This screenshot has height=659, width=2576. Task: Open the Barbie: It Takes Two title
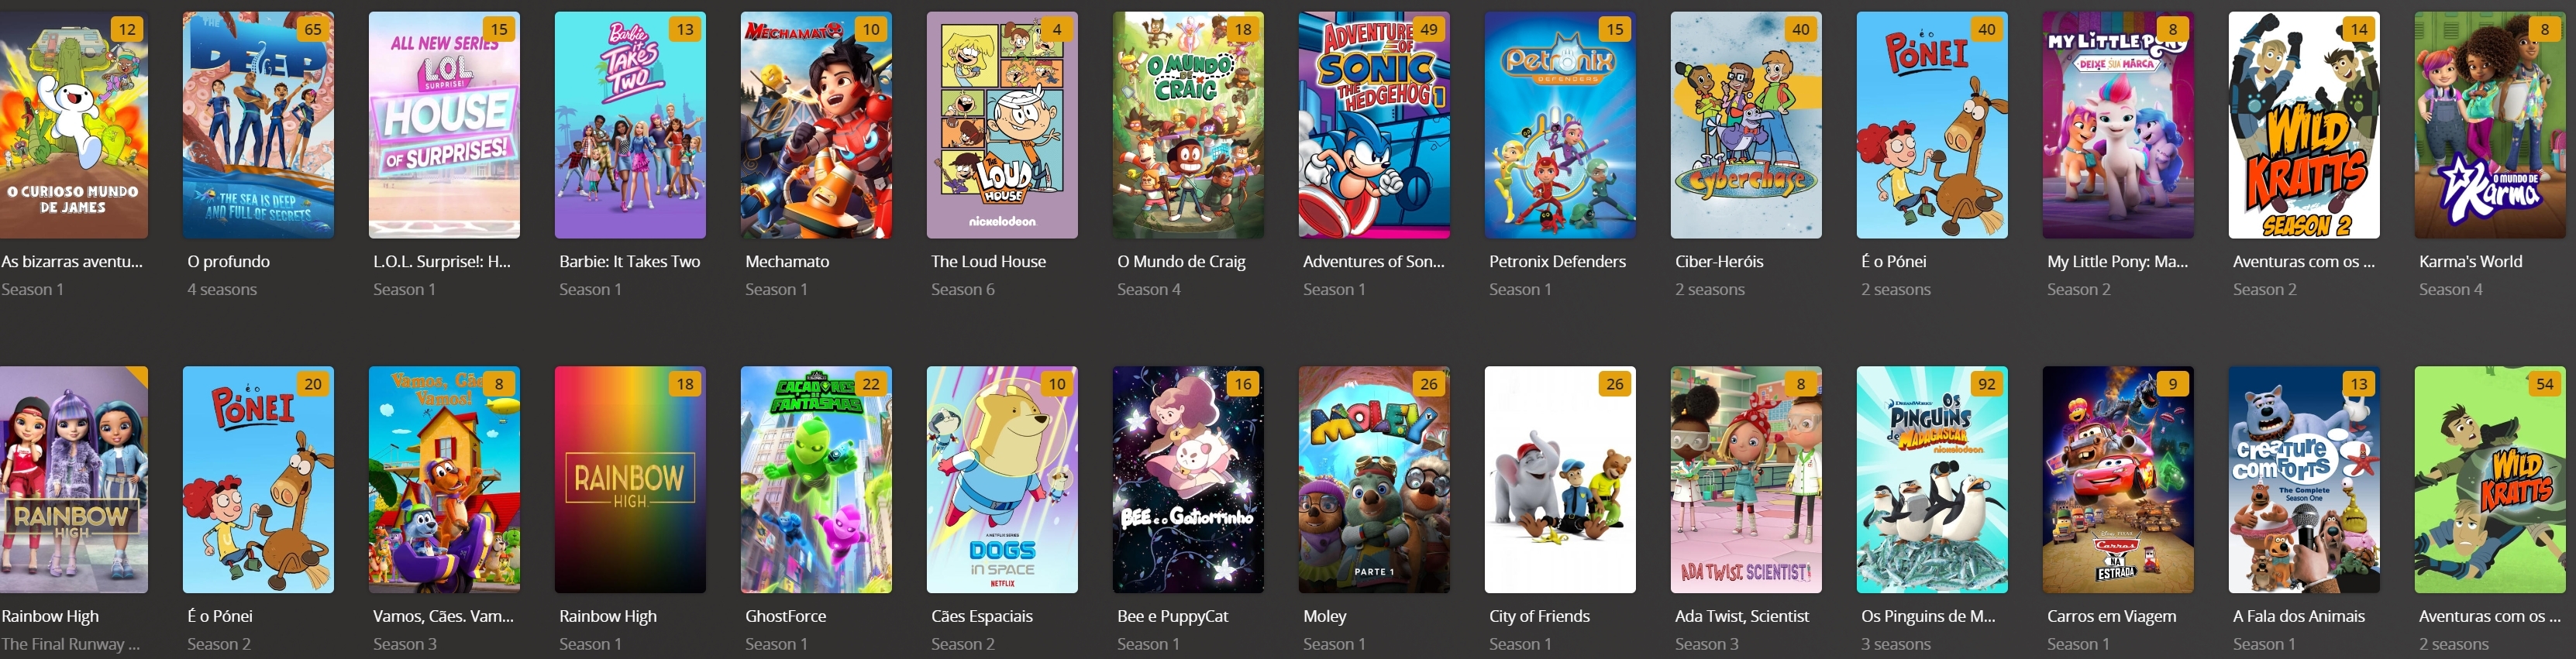click(x=630, y=261)
